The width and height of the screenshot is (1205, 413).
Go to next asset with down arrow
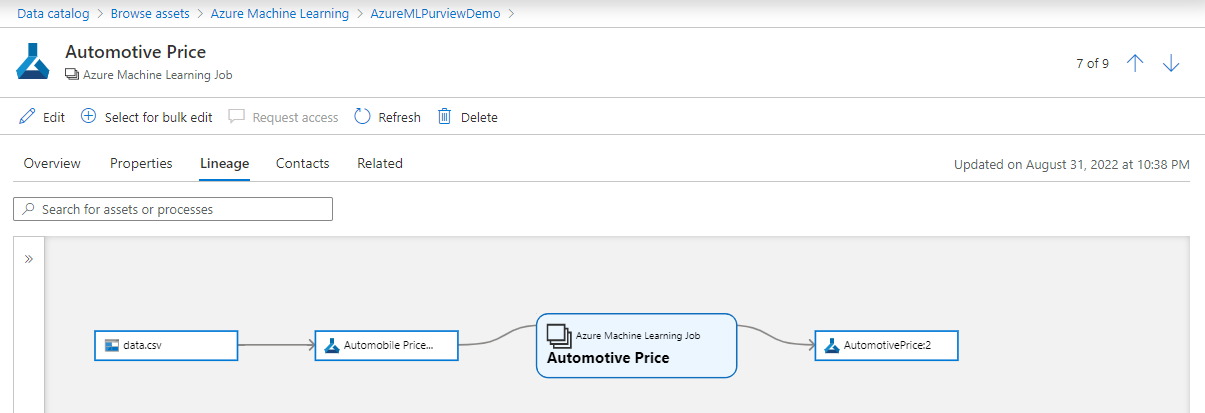(x=1171, y=63)
